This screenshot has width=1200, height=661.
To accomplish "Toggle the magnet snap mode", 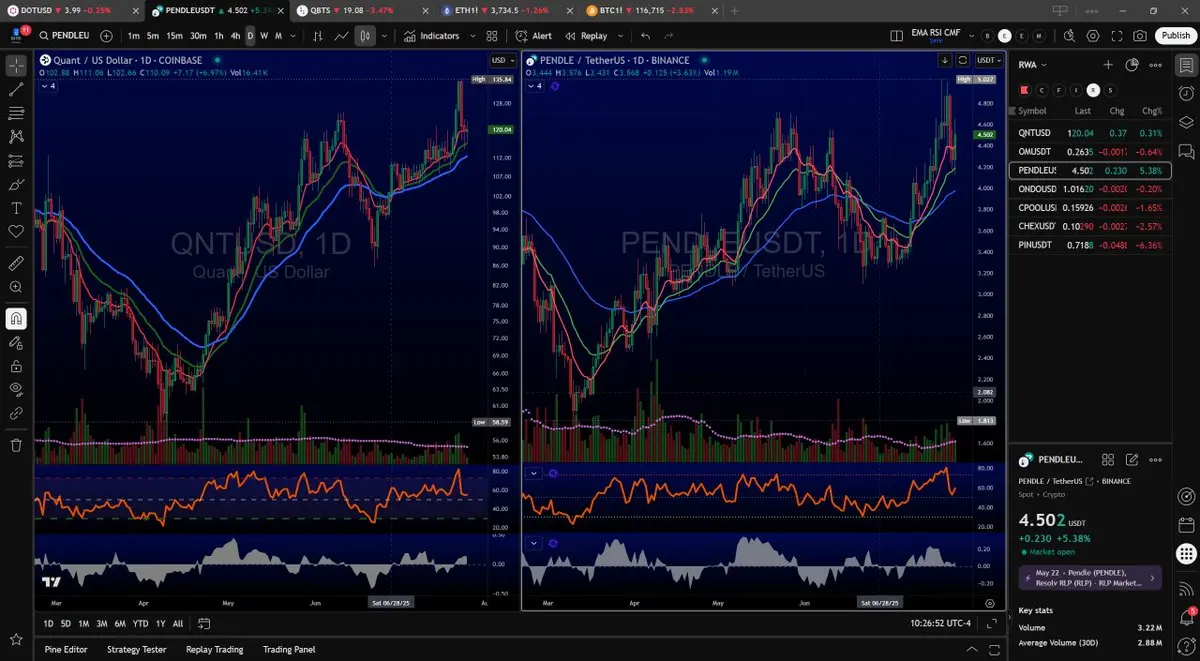I will point(16,319).
